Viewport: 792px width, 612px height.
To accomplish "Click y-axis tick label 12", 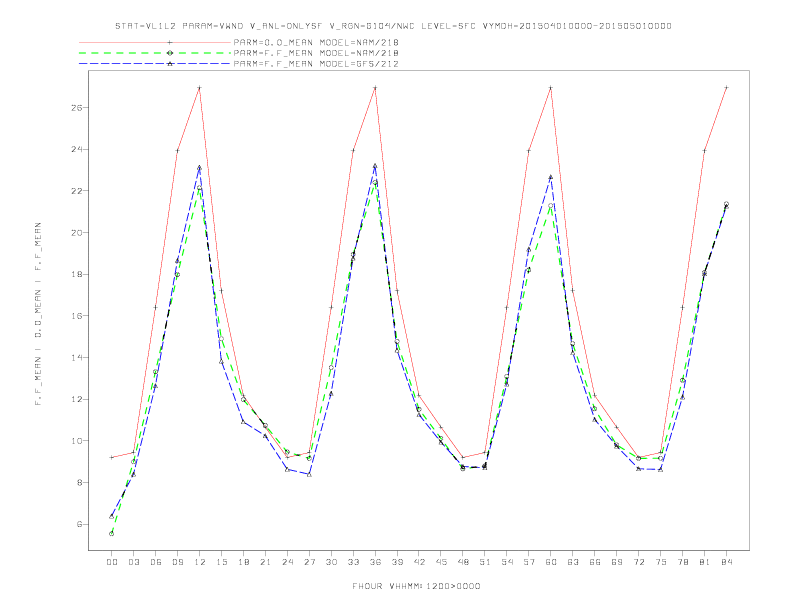I will click(x=77, y=399).
